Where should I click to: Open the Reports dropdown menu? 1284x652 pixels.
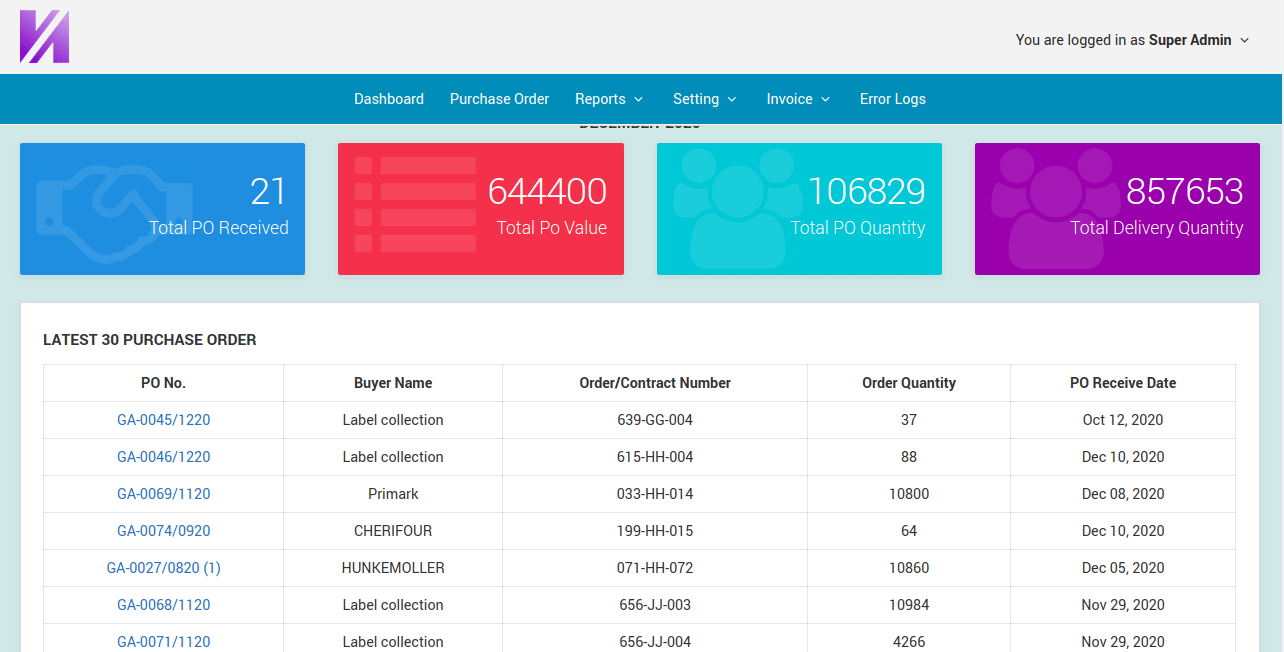(608, 99)
